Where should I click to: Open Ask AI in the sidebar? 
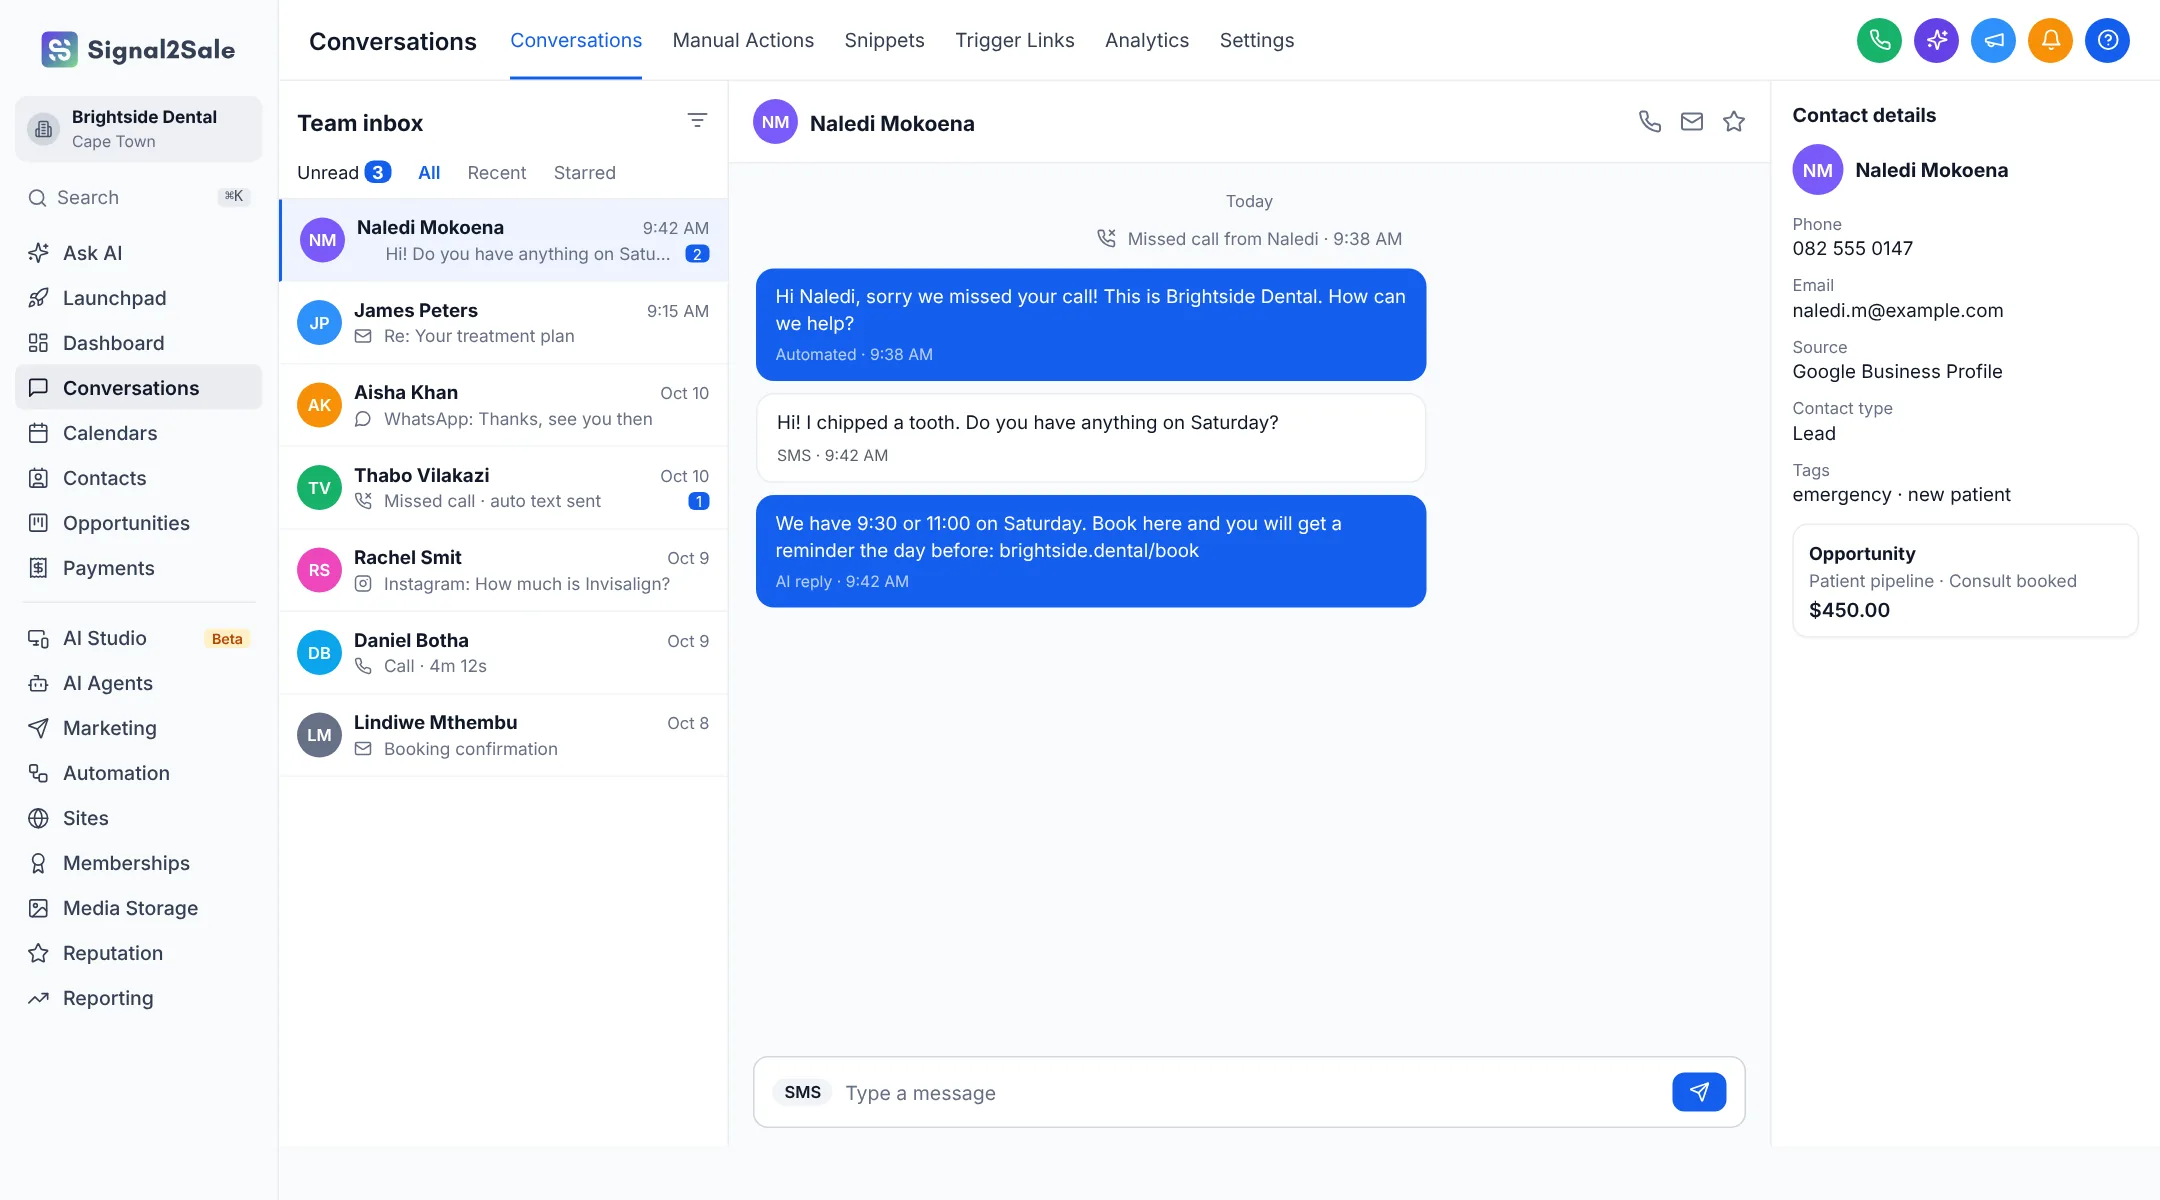138,253
